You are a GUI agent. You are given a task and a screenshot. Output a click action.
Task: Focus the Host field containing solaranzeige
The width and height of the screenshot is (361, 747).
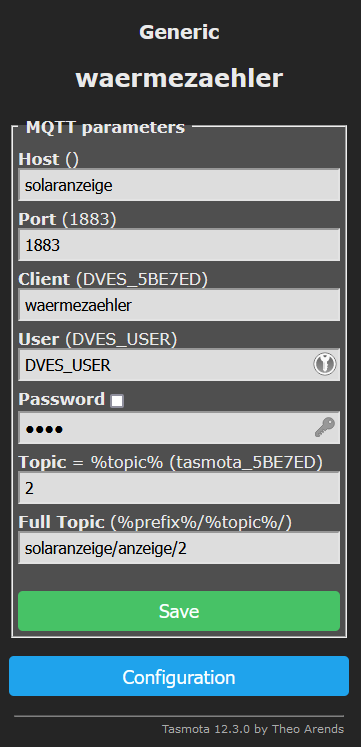[x=179, y=185]
